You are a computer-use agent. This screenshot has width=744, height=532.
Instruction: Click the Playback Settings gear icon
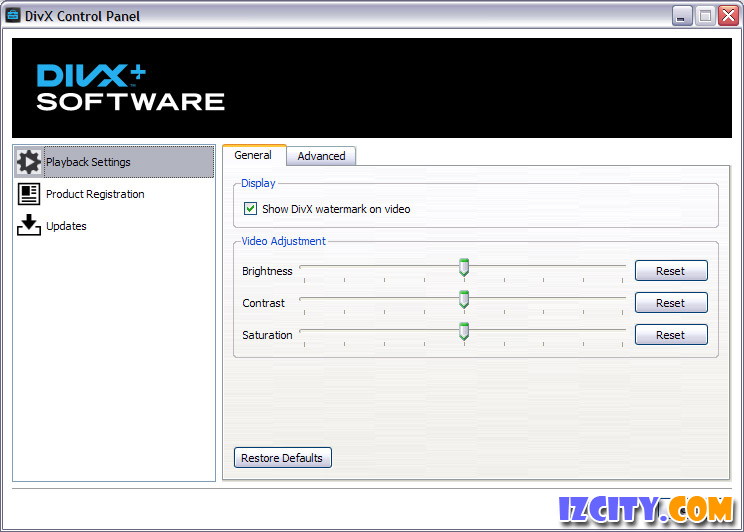(29, 162)
